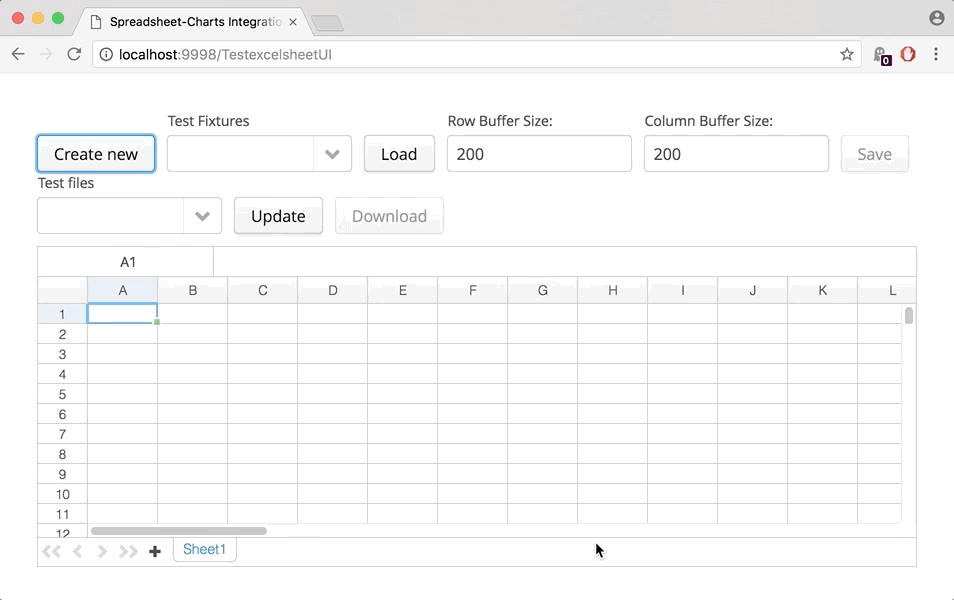The image size is (954, 600).
Task: Open the extension icon with 0 badge
Action: (882, 55)
